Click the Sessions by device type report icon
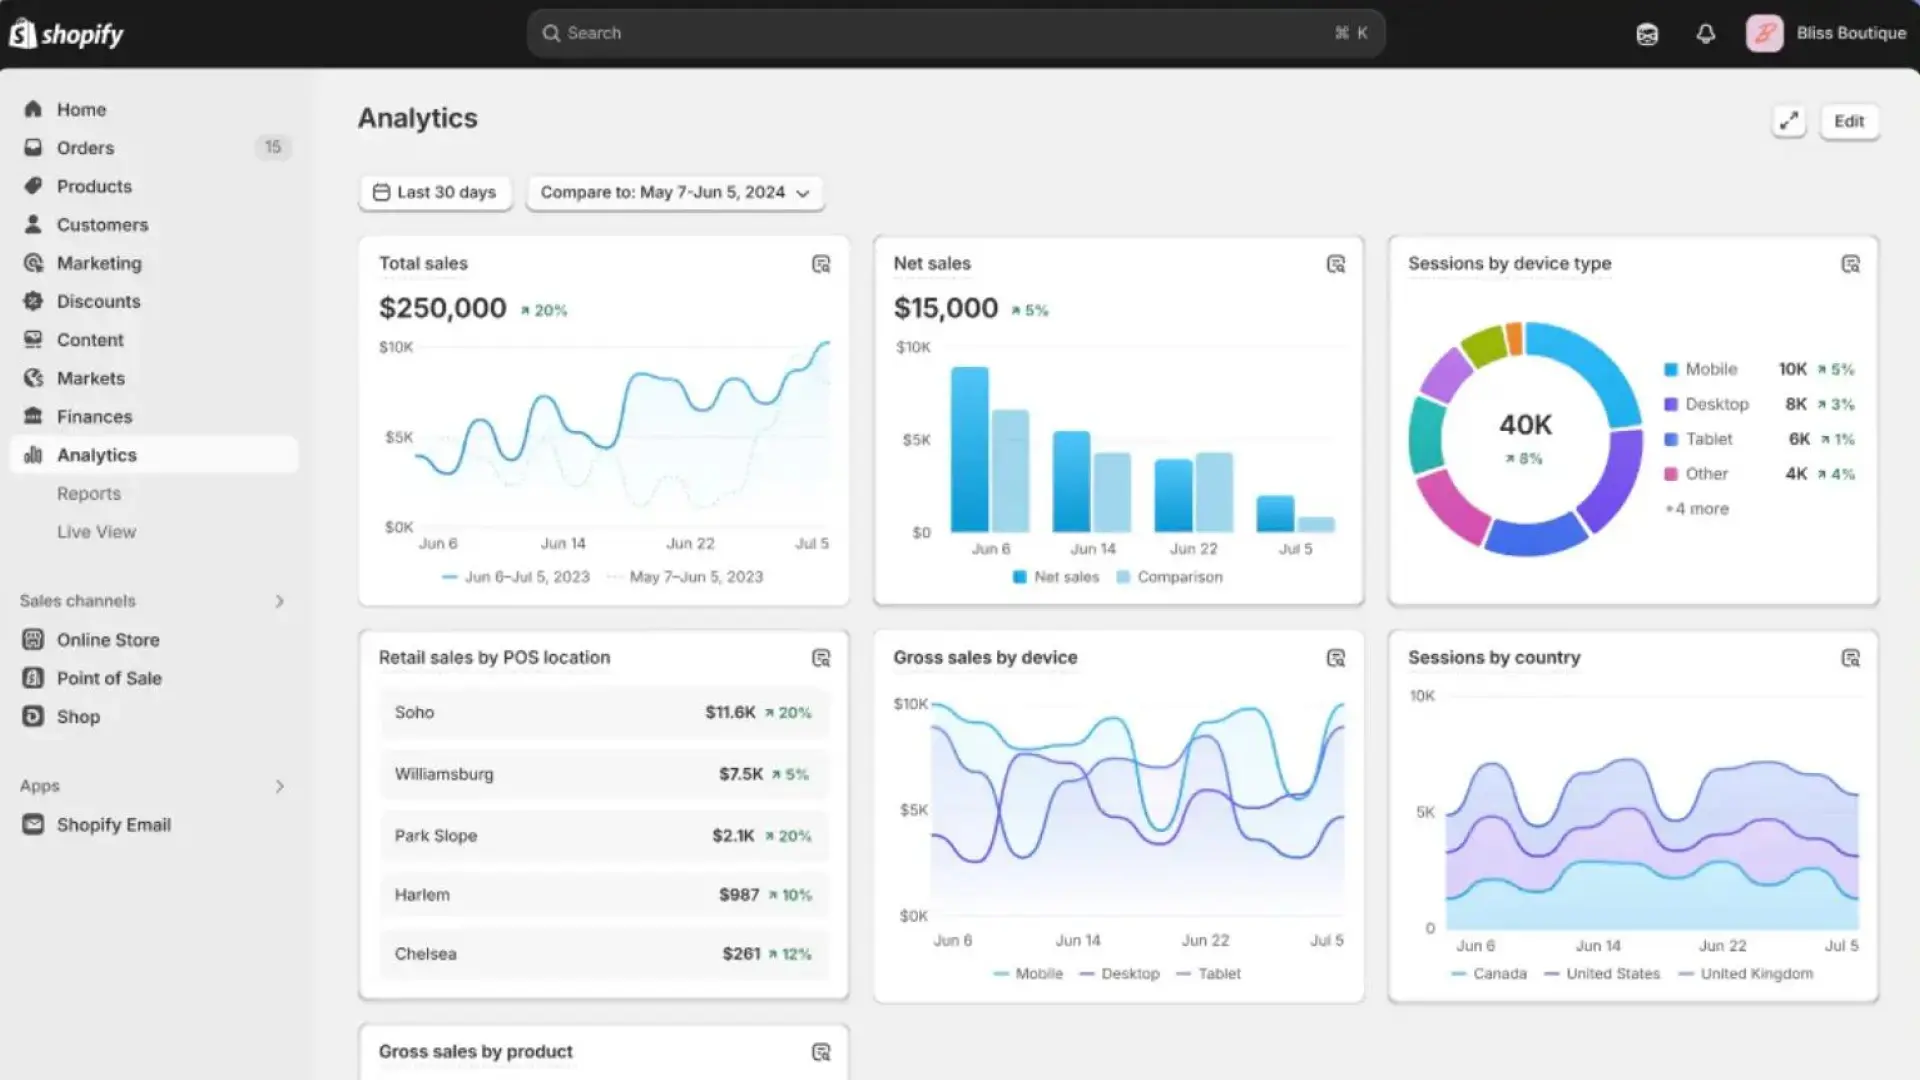Viewport: 1920px width, 1080px height. pyautogui.click(x=1850, y=264)
